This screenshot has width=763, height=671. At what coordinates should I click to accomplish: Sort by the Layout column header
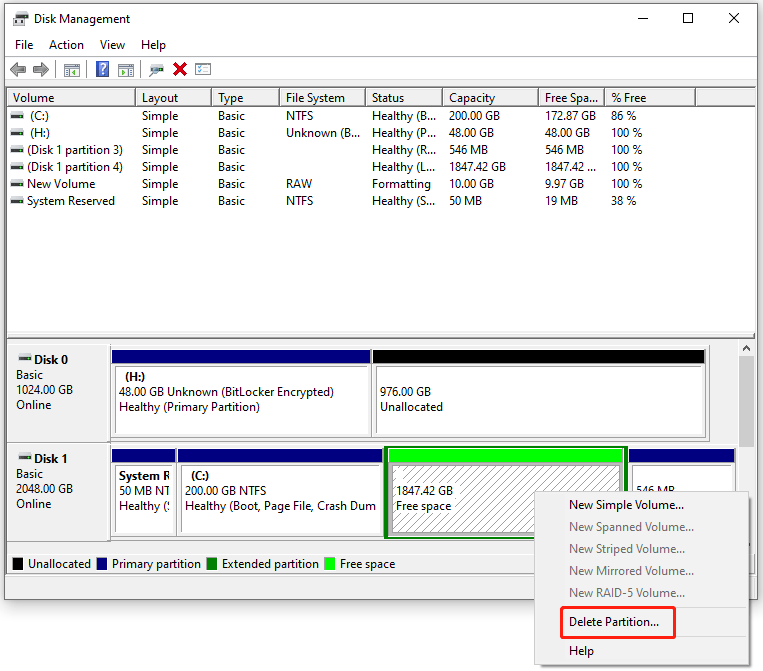point(173,97)
